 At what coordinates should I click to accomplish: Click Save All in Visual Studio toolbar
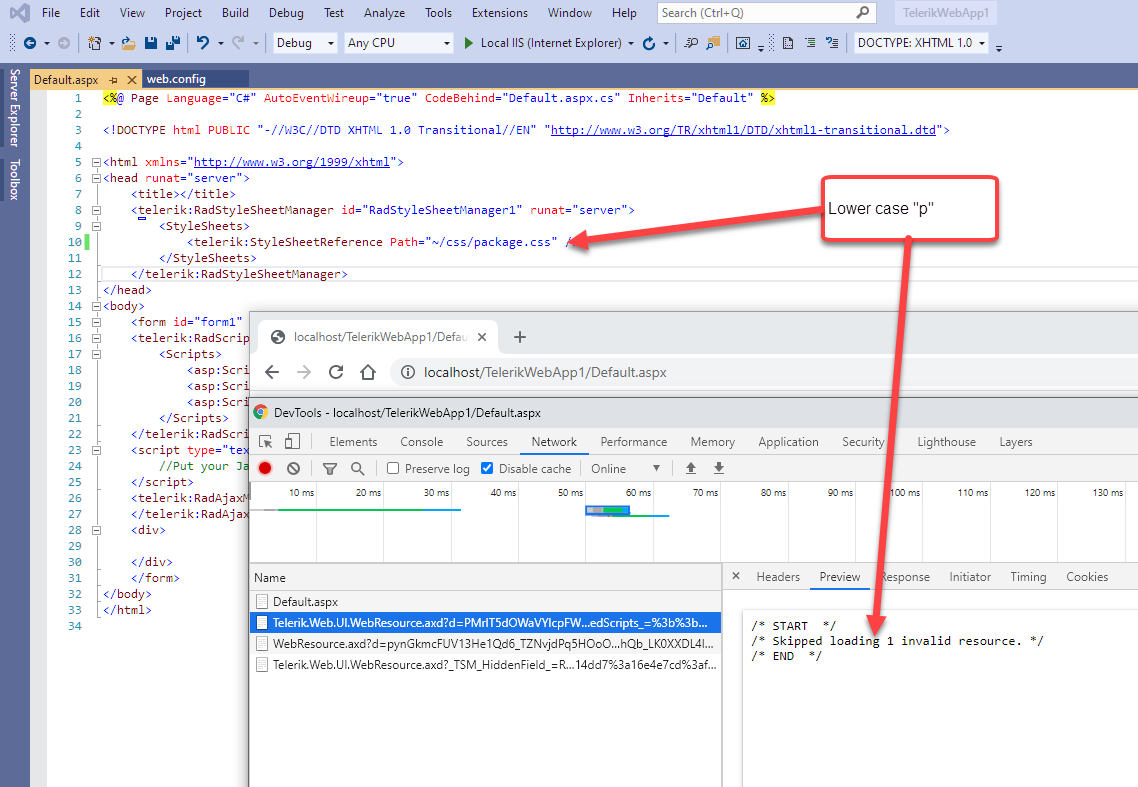172,43
